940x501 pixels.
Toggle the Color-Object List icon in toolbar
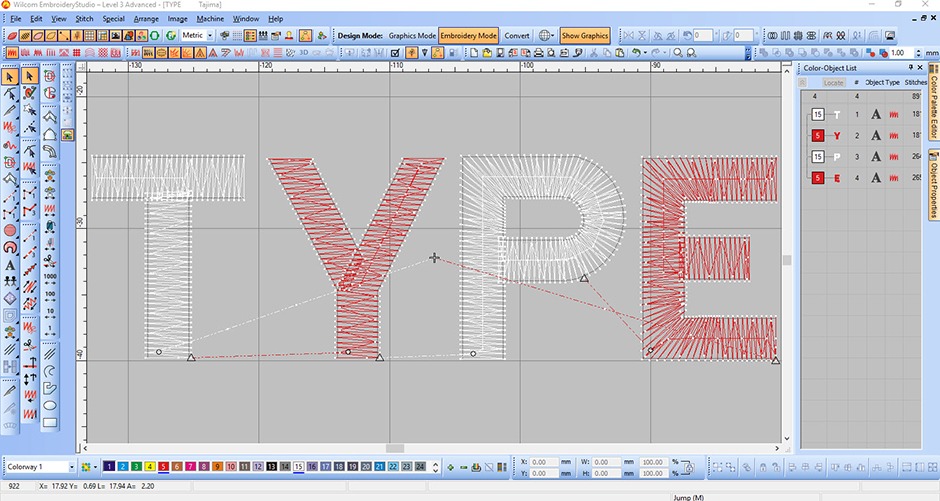(250, 35)
